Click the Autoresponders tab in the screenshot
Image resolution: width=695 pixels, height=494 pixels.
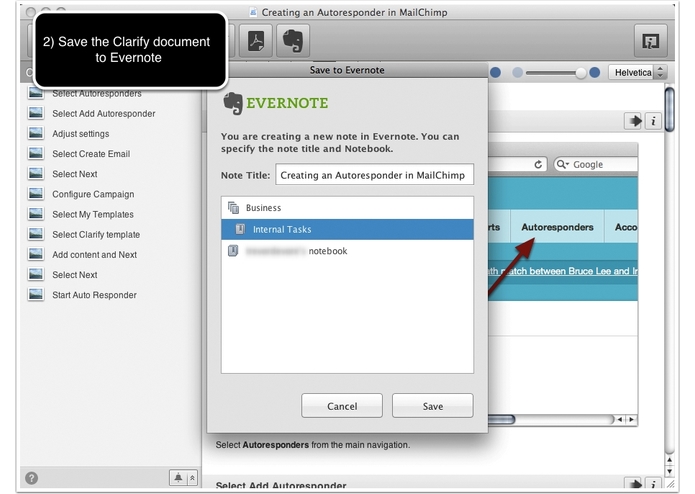pyautogui.click(x=557, y=227)
